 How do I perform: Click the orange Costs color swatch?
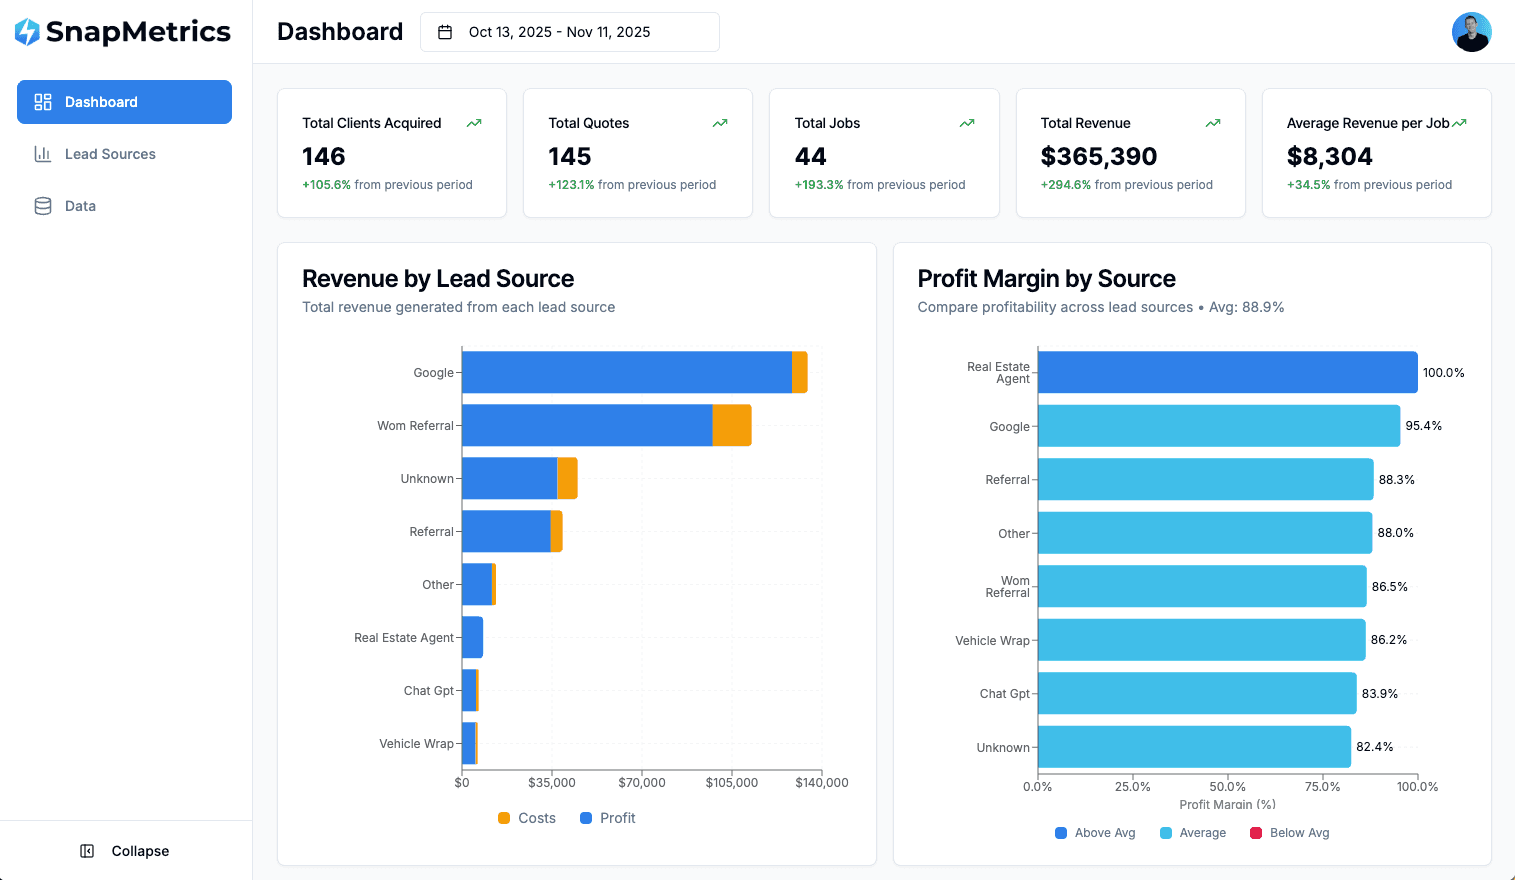click(503, 818)
